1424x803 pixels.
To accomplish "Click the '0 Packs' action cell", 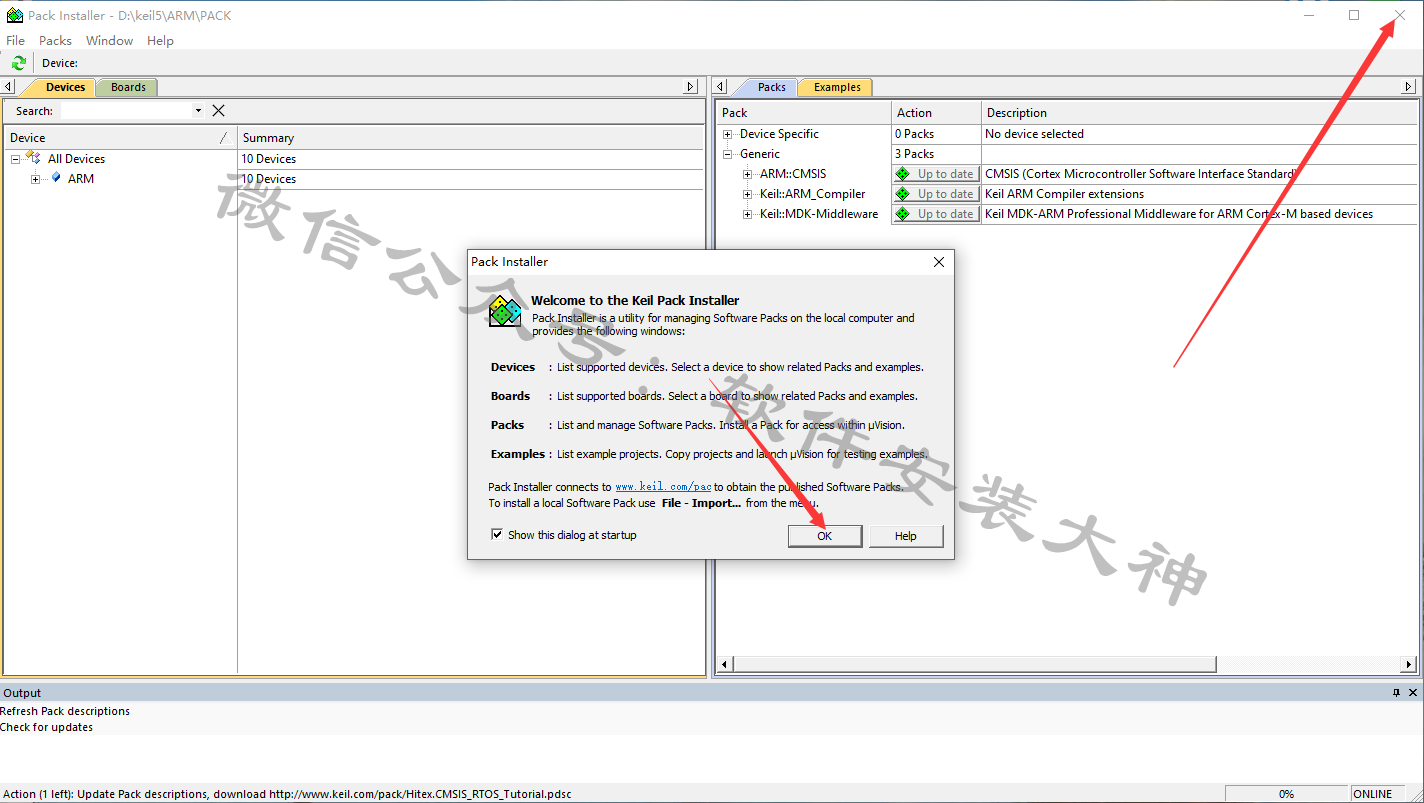I will 914,134.
